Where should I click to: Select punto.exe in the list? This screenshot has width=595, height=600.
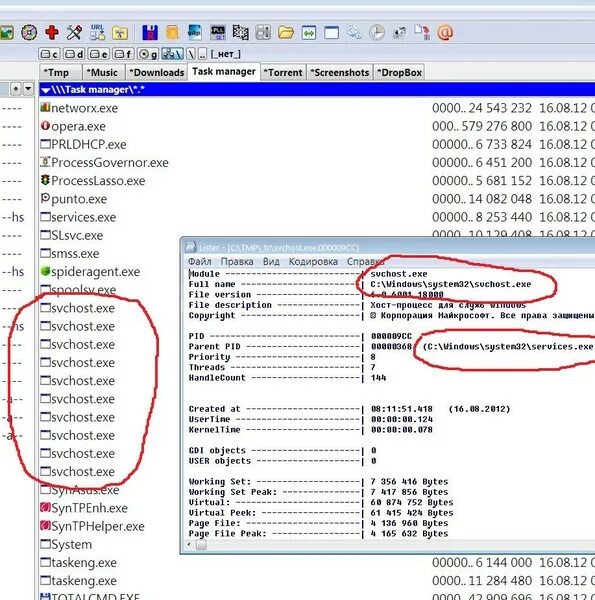pyautogui.click(x=74, y=199)
